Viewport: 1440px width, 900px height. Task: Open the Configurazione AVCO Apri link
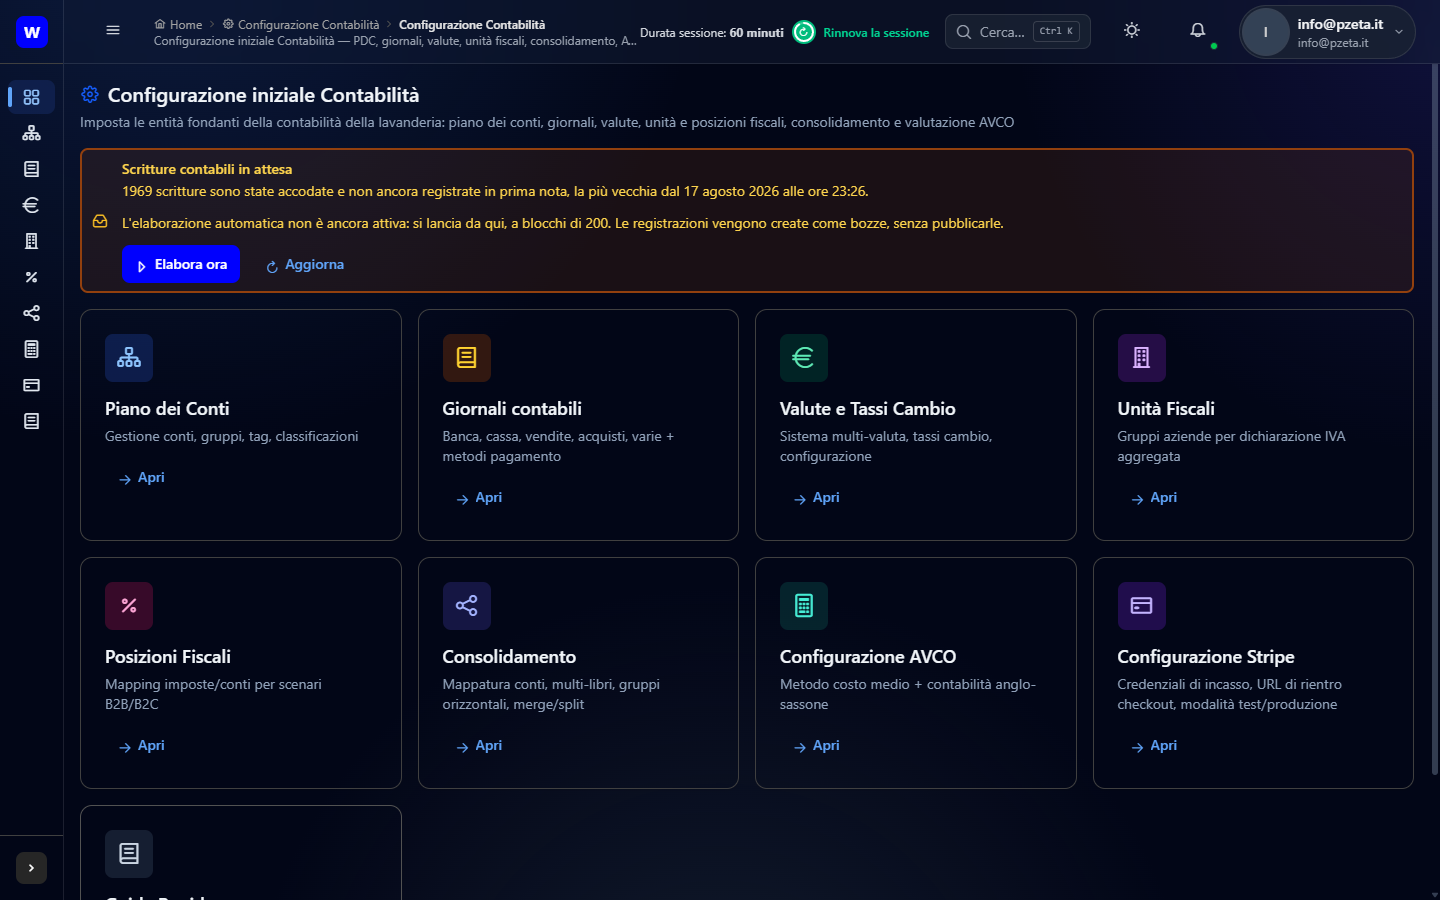coord(816,746)
